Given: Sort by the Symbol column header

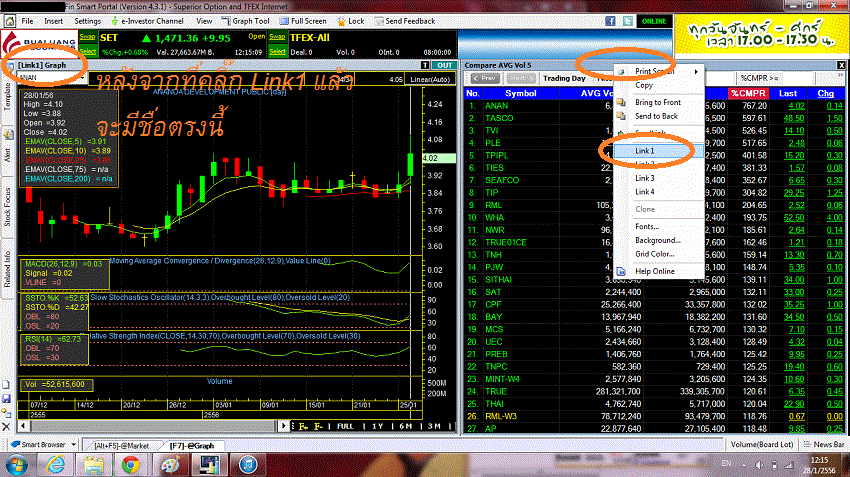Looking at the screenshot, I should 520,93.
